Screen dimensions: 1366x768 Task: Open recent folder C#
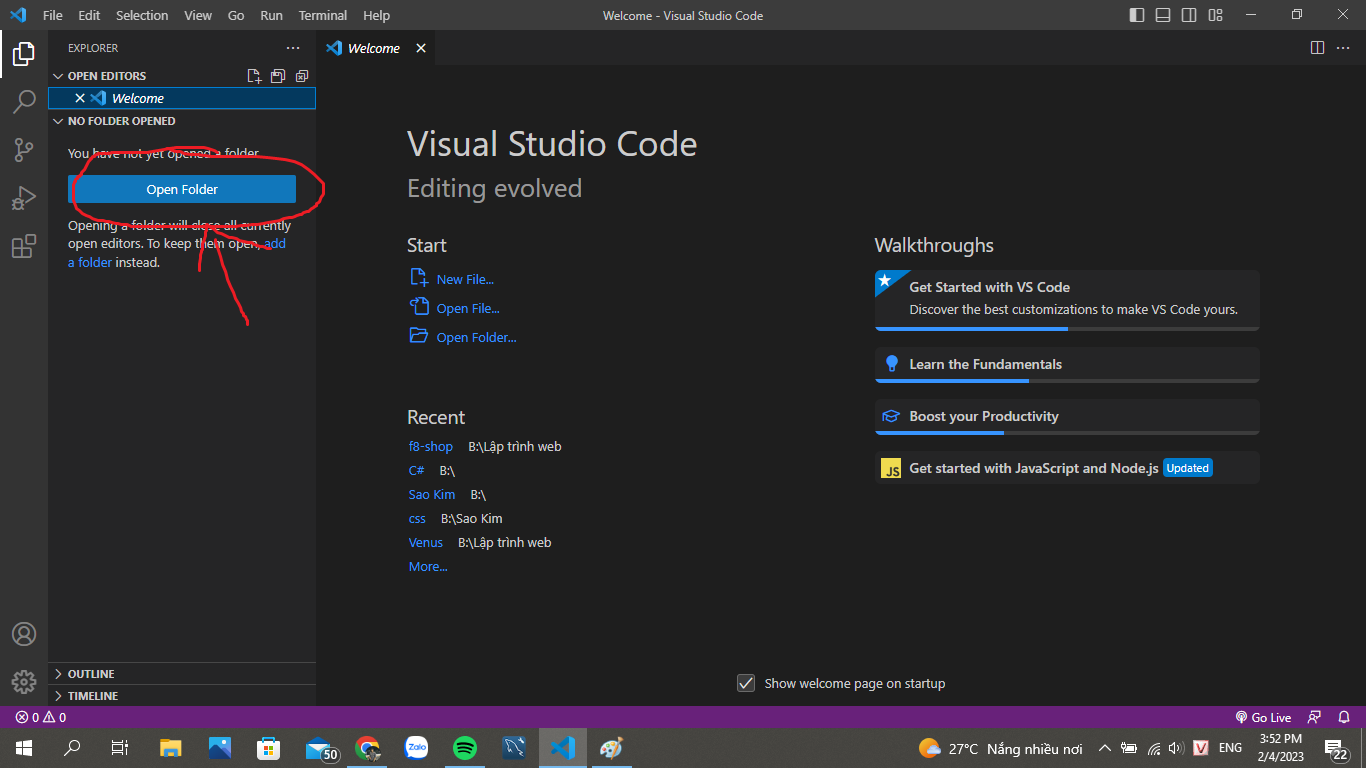click(417, 470)
